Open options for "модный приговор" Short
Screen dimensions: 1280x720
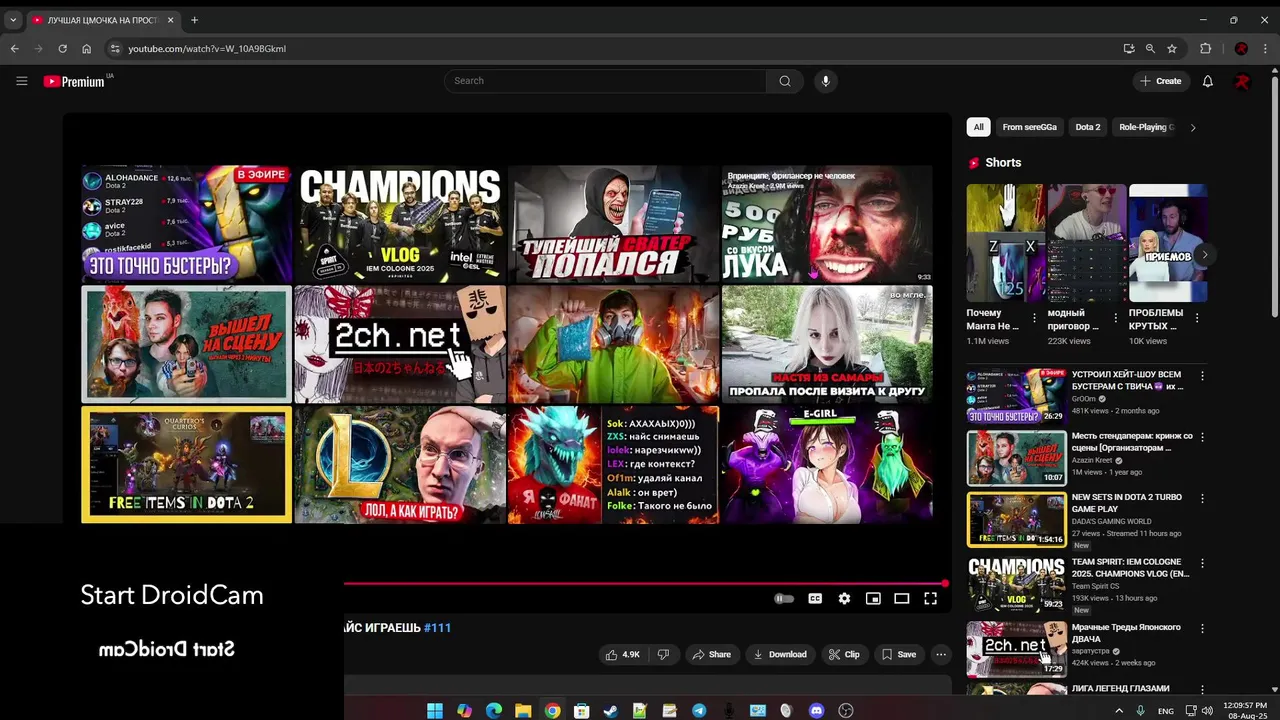click(1116, 318)
